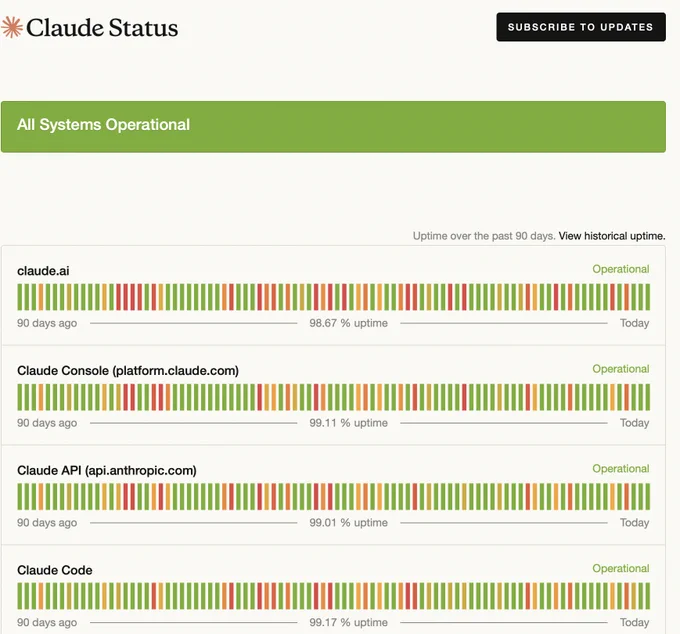This screenshot has width=680, height=634.
Task: Click 'Today' label under Claude Console
Action: tap(634, 423)
